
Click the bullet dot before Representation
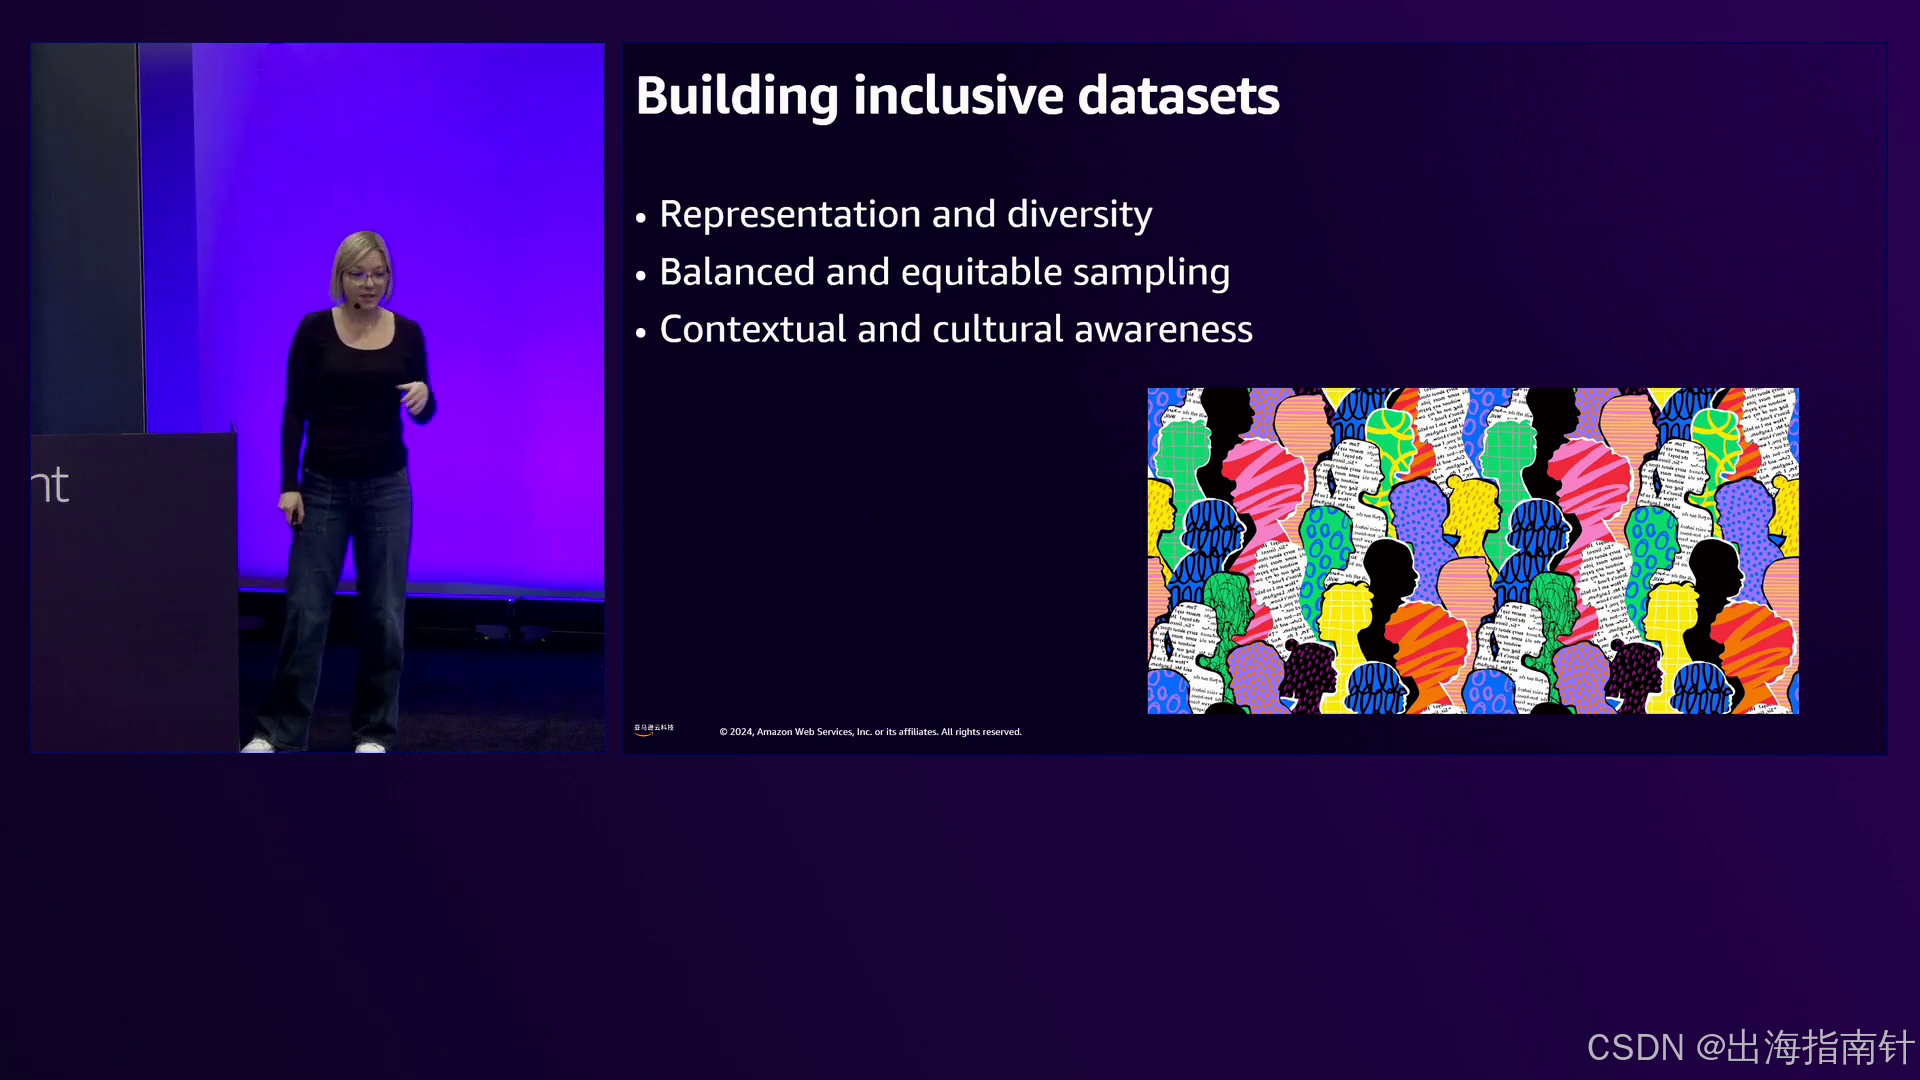tap(641, 217)
